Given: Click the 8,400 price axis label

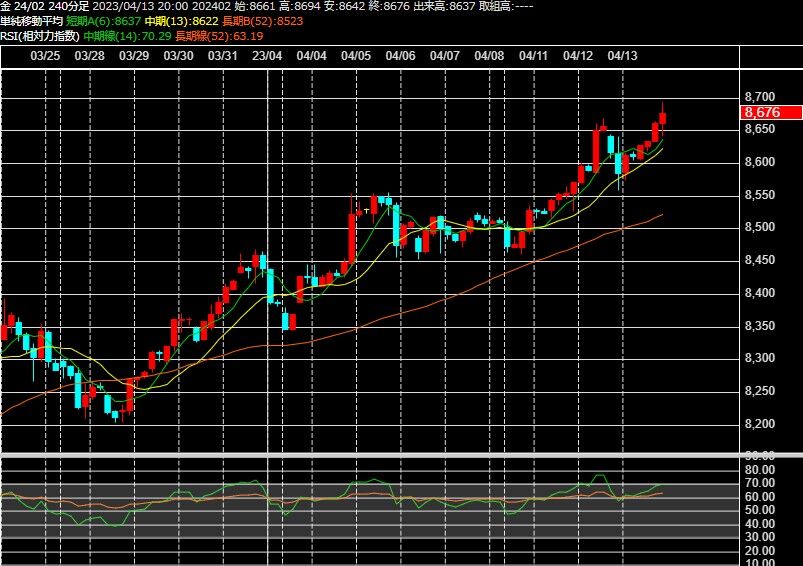Looking at the screenshot, I should click(760, 293).
